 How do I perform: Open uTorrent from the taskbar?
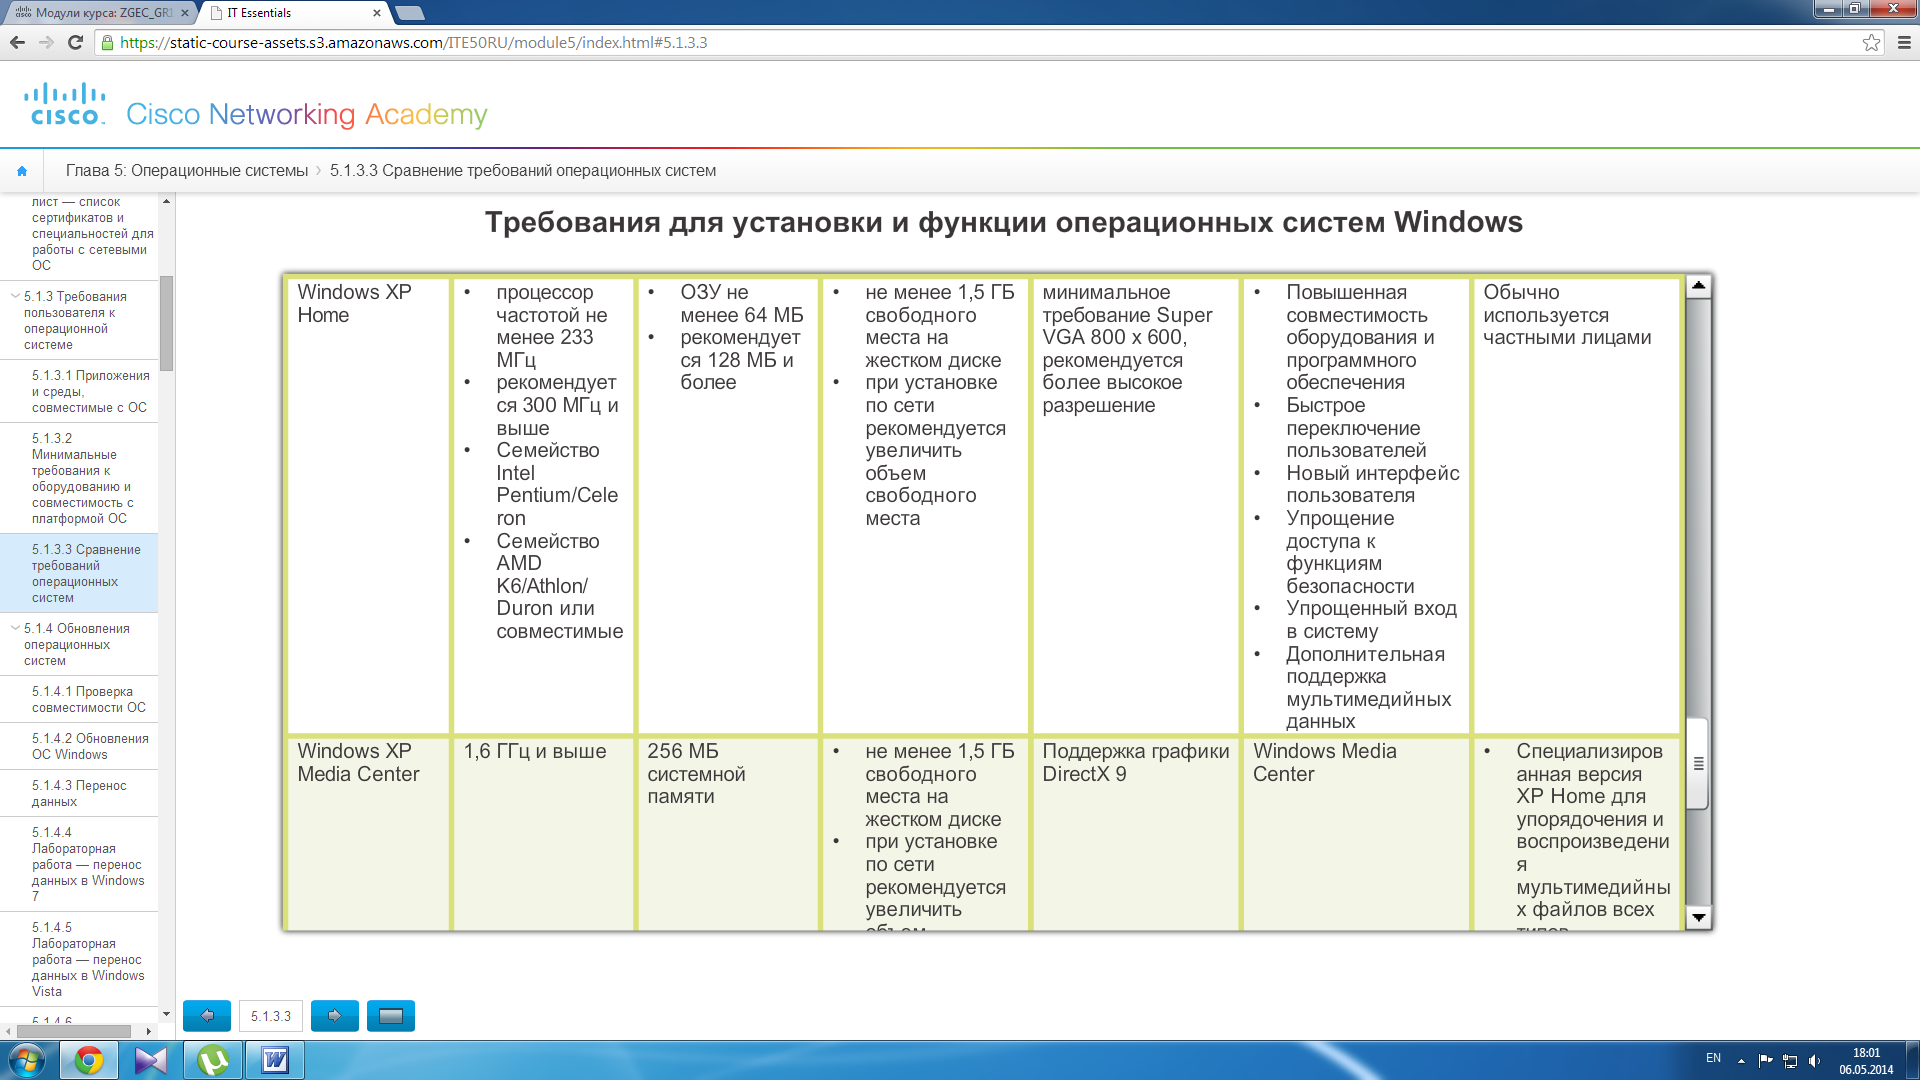pos(213,1060)
